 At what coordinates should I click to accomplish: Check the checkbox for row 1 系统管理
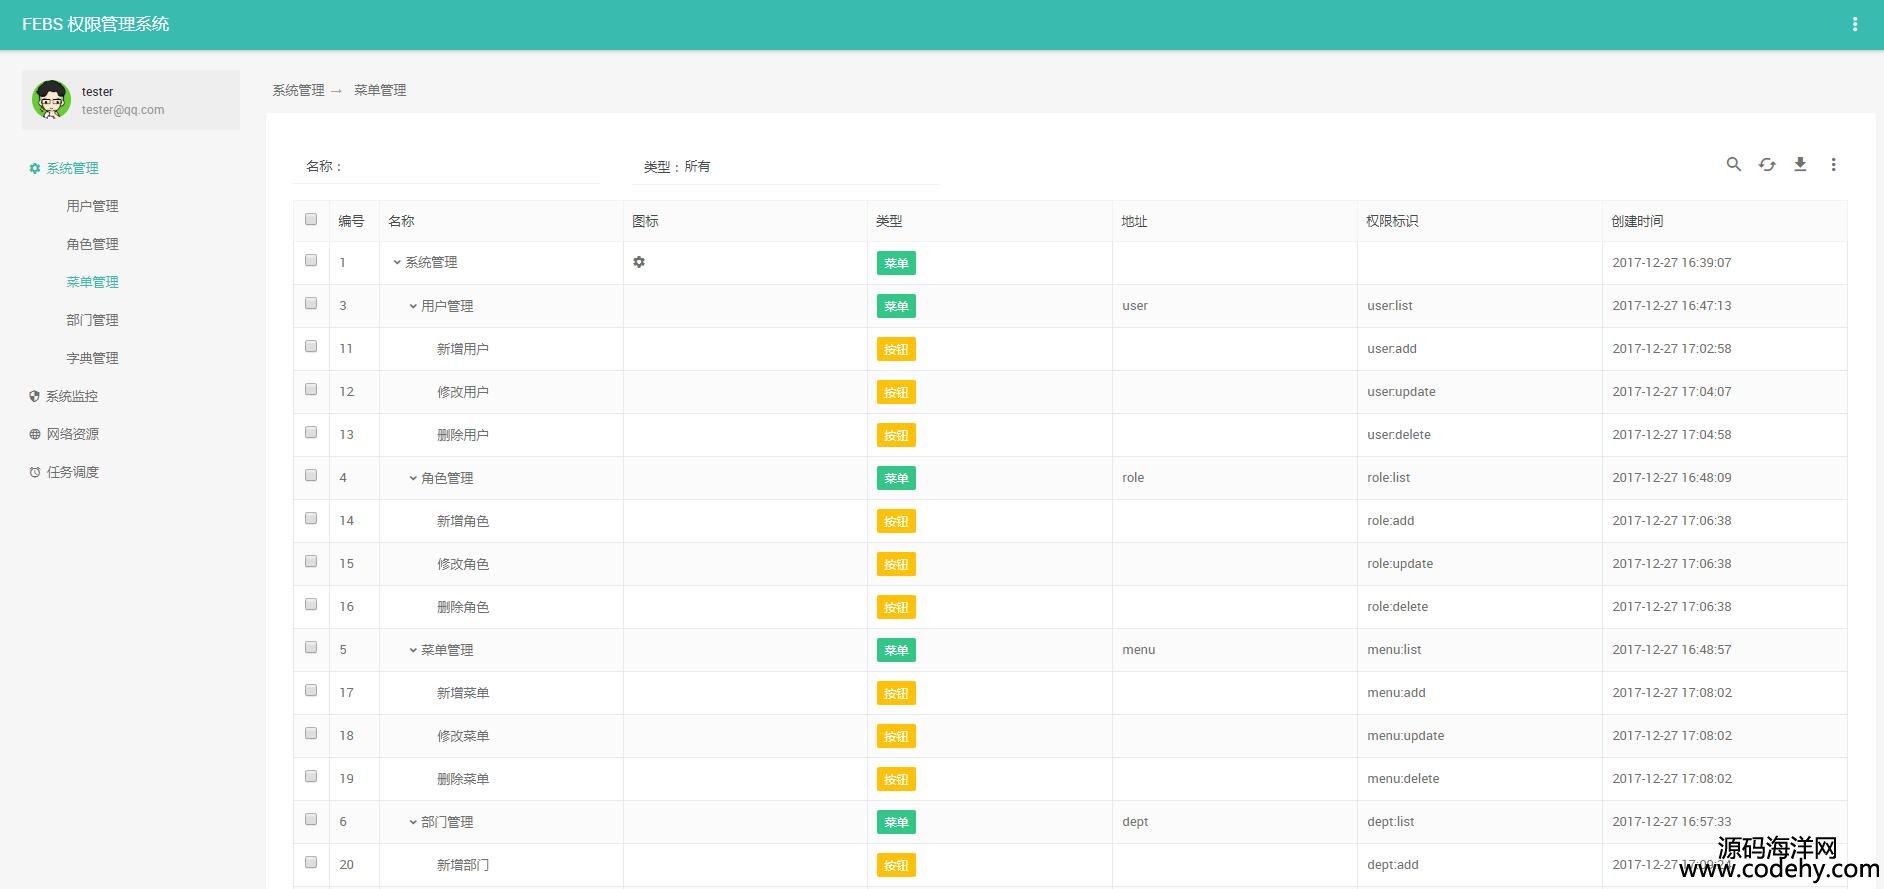[311, 260]
